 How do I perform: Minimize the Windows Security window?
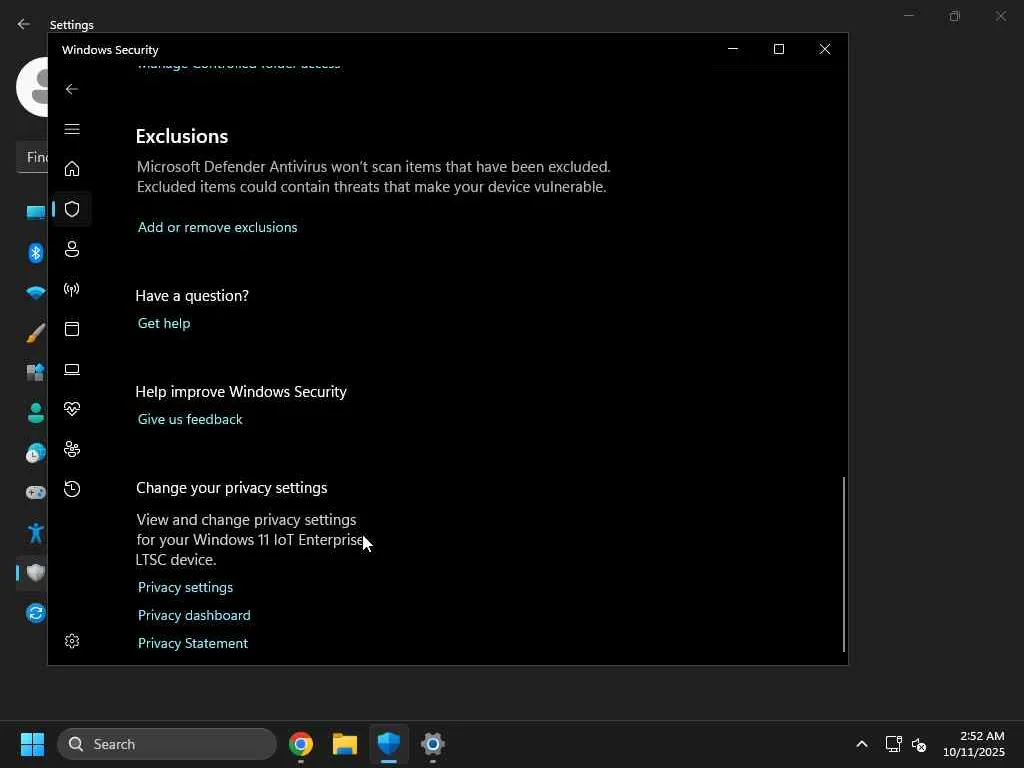[x=733, y=49]
